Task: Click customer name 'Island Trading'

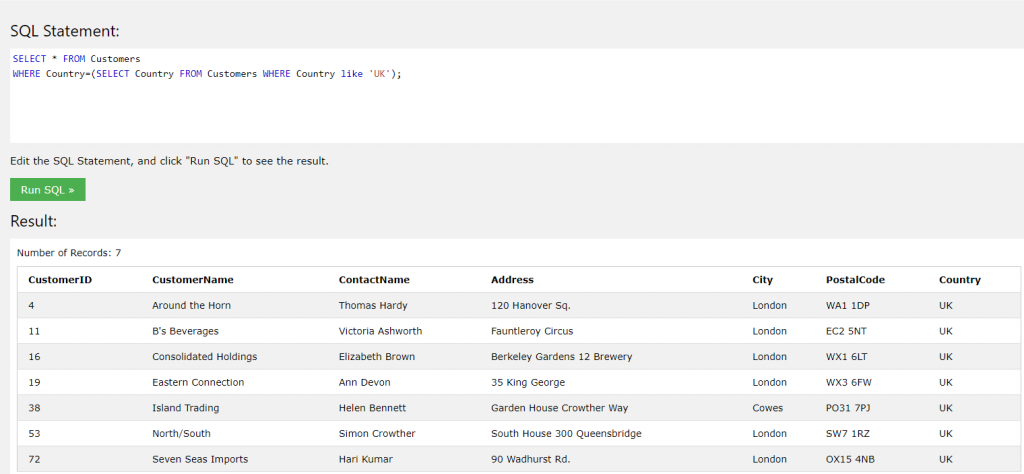Action: point(185,407)
